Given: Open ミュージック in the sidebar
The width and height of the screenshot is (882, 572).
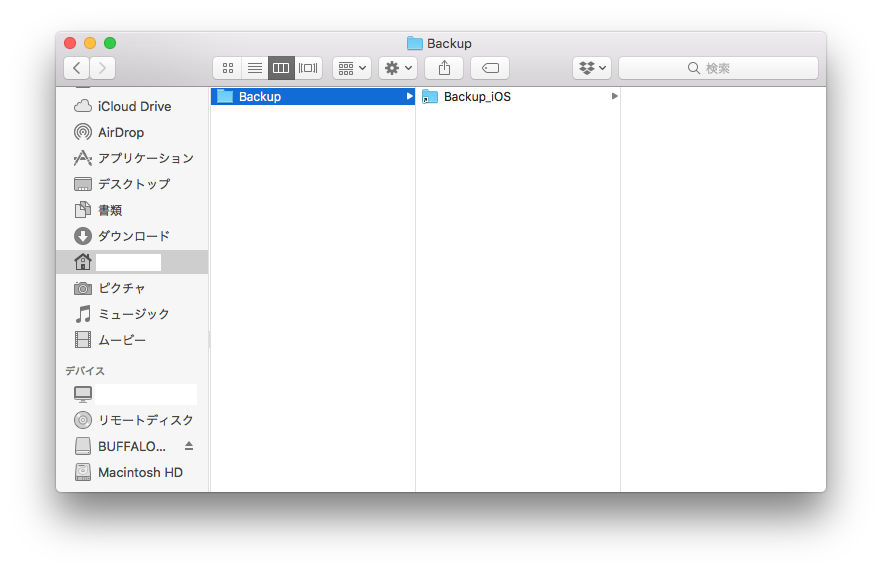Looking at the screenshot, I should click(x=132, y=314).
